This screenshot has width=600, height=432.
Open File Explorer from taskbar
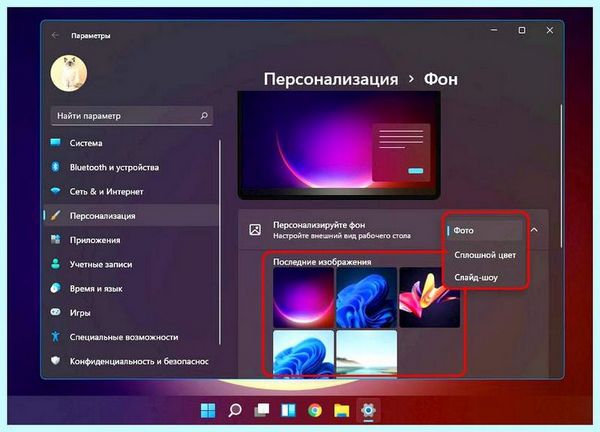(342, 411)
